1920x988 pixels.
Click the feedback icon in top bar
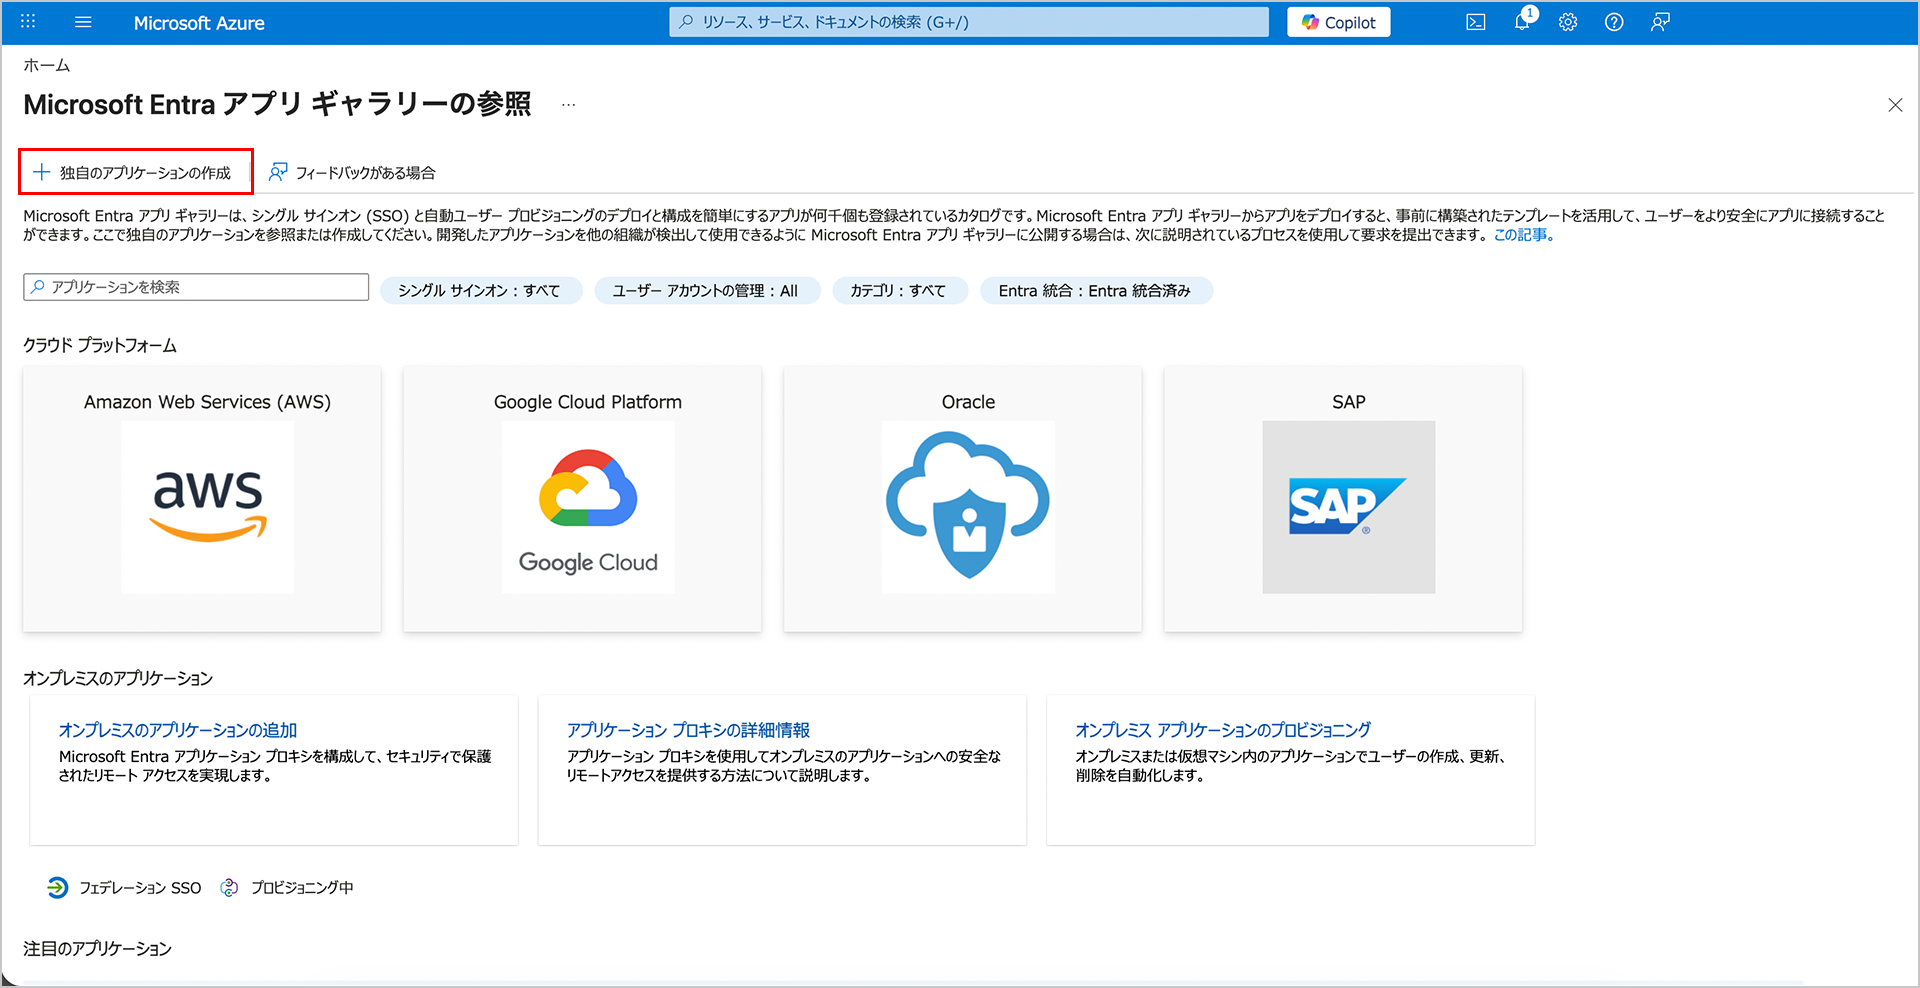pos(1660,22)
